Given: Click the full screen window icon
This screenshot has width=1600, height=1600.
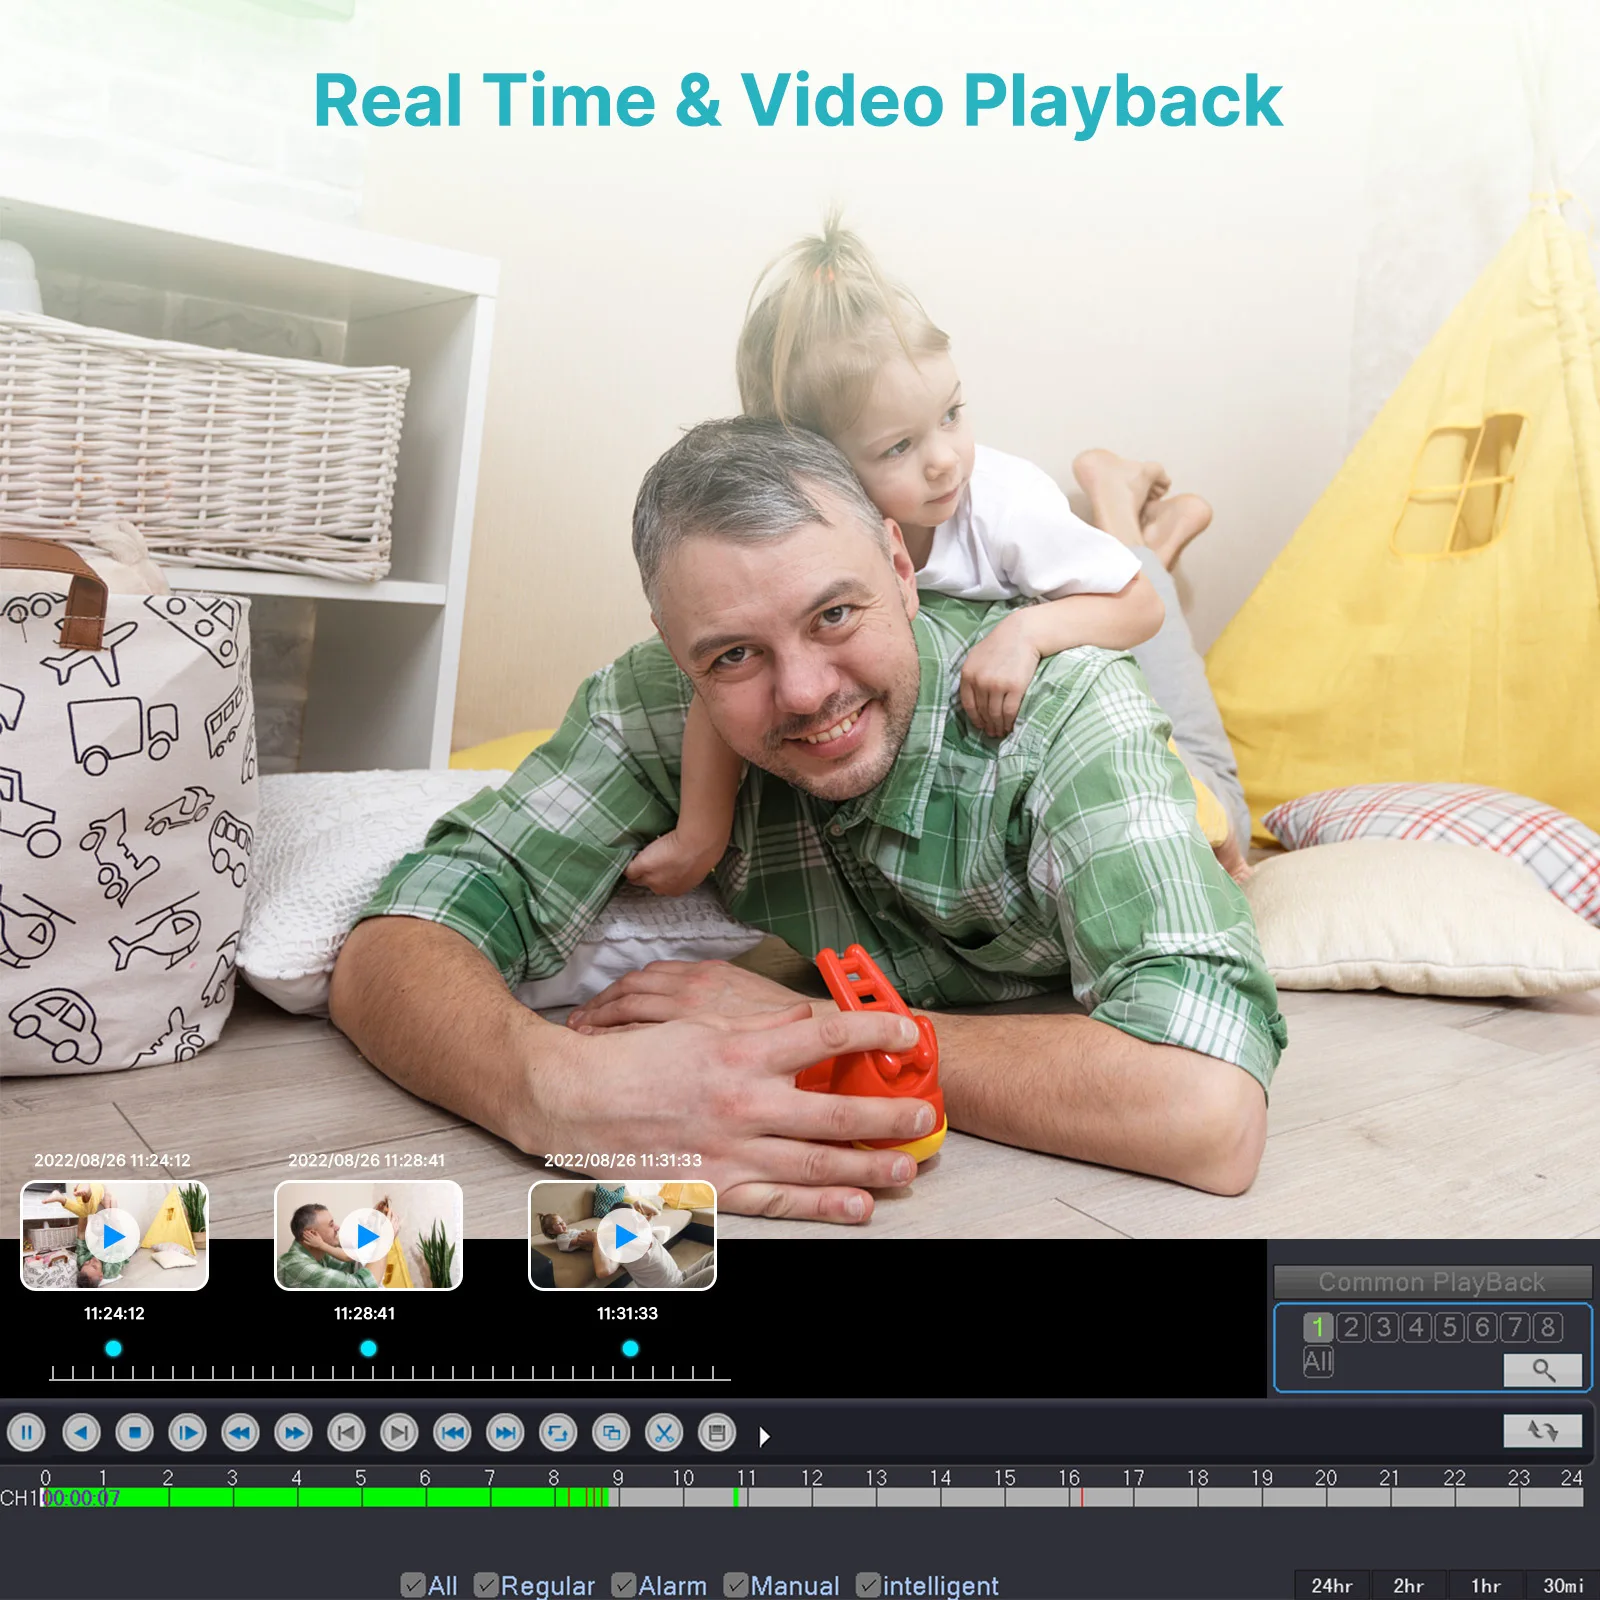Looking at the screenshot, I should (611, 1433).
